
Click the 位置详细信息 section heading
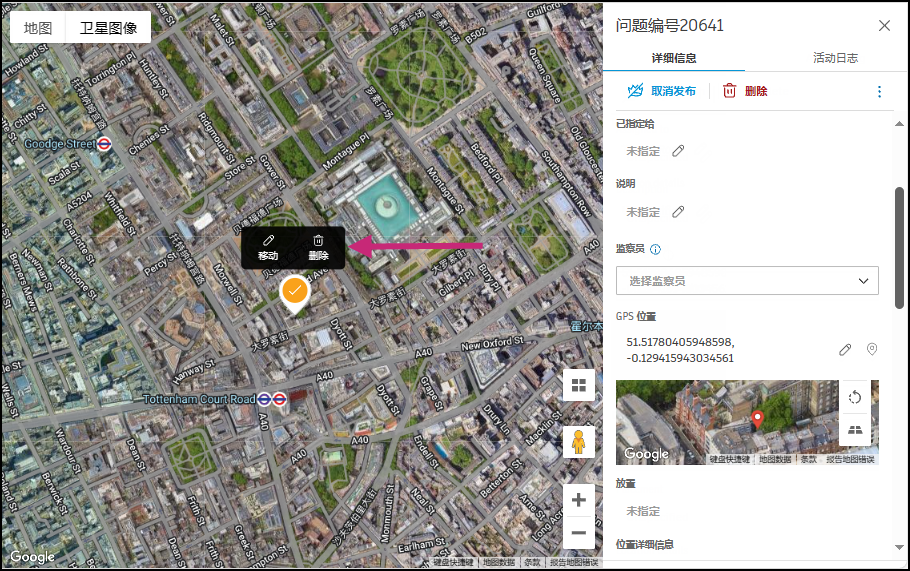point(644,544)
